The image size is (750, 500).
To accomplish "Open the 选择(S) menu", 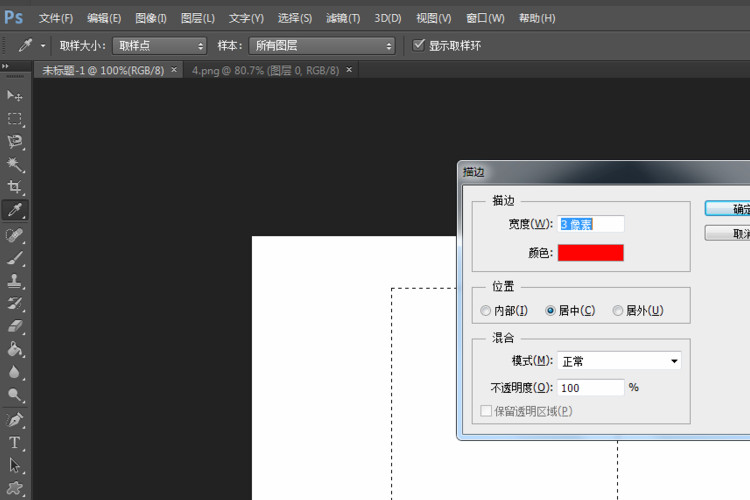I will point(295,18).
